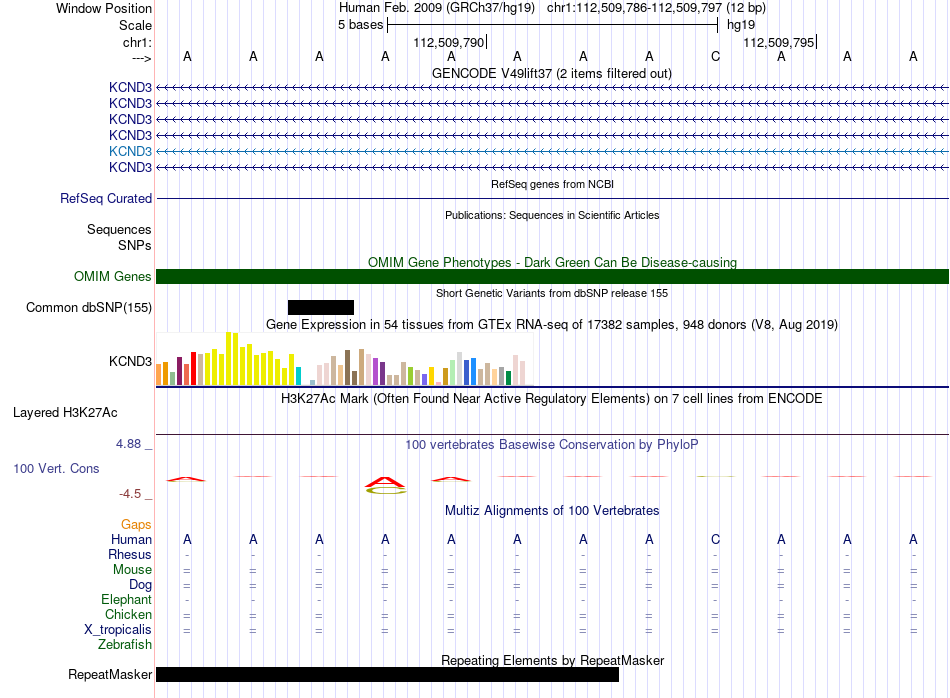Click the first KCND3 GENCODE transcript arrows

point(552,88)
